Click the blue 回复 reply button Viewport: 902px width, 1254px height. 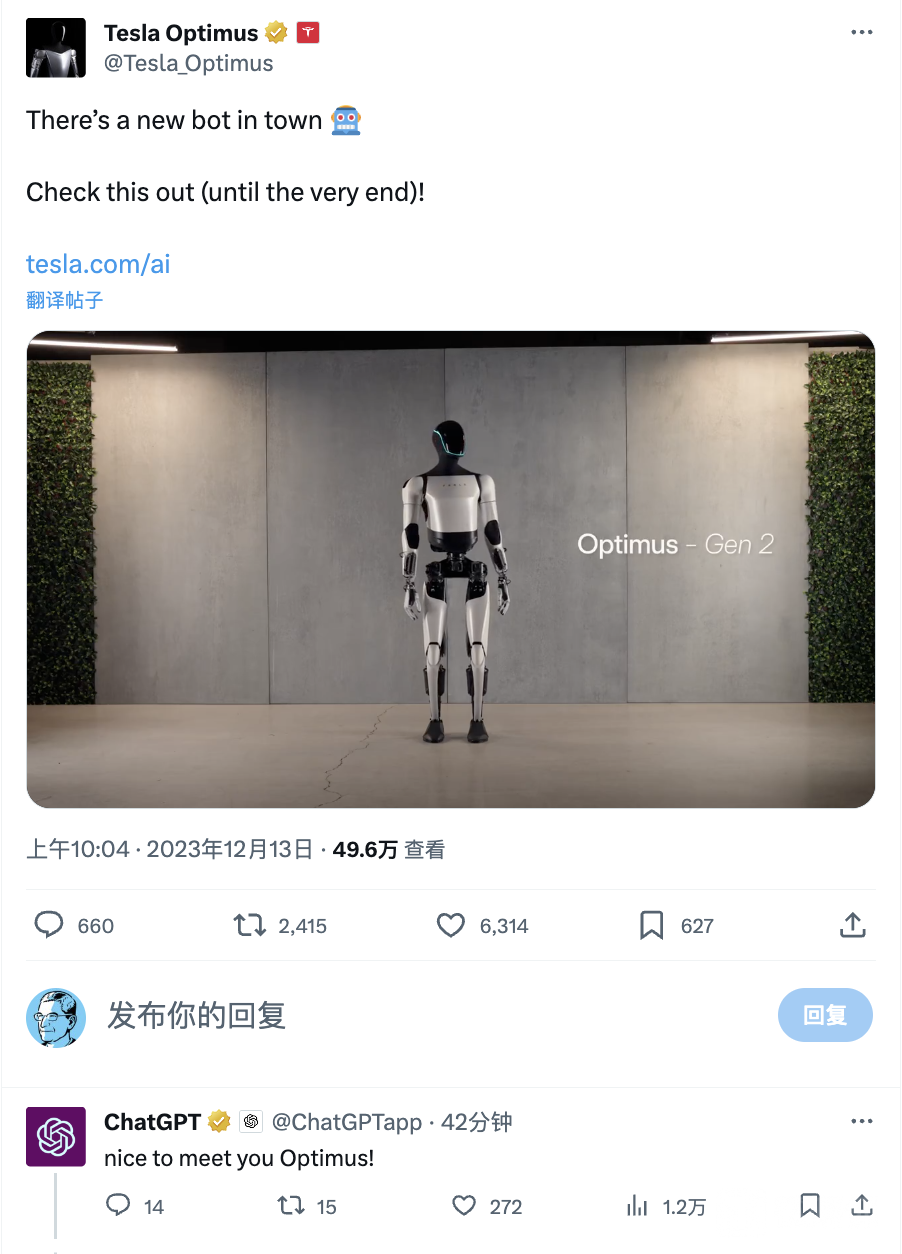(825, 1016)
